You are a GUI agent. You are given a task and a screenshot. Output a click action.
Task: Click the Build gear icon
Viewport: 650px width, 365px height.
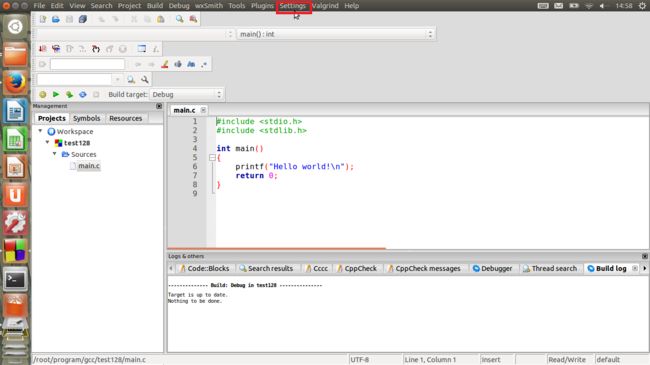tap(43, 95)
